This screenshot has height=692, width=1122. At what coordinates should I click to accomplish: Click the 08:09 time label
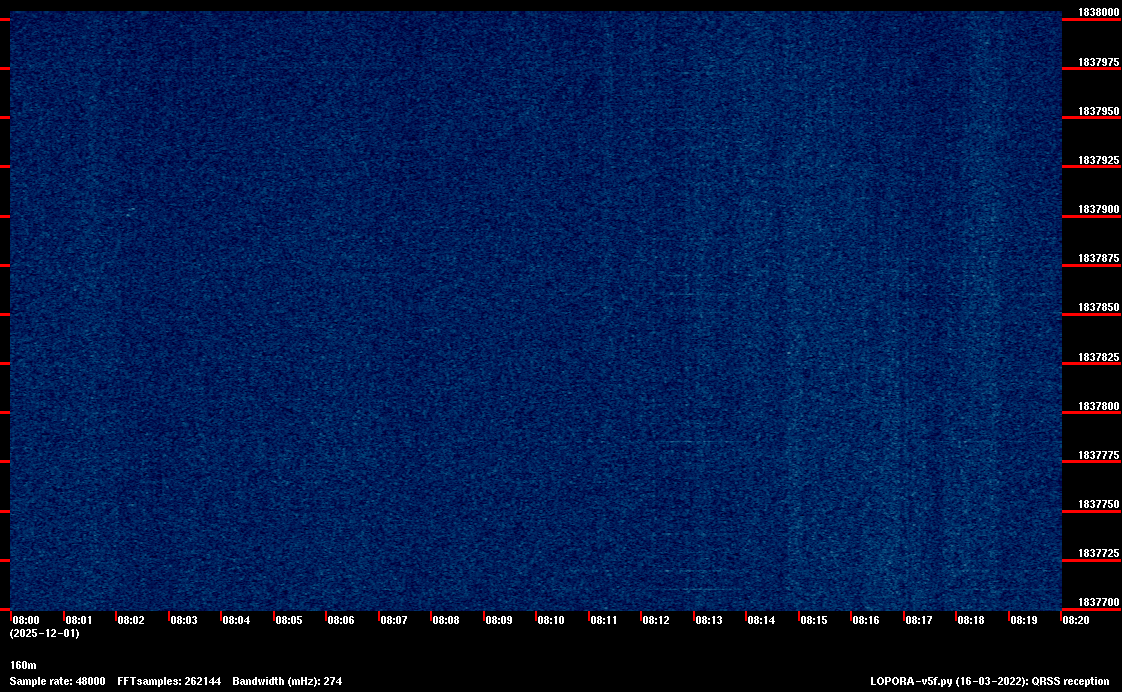(499, 620)
